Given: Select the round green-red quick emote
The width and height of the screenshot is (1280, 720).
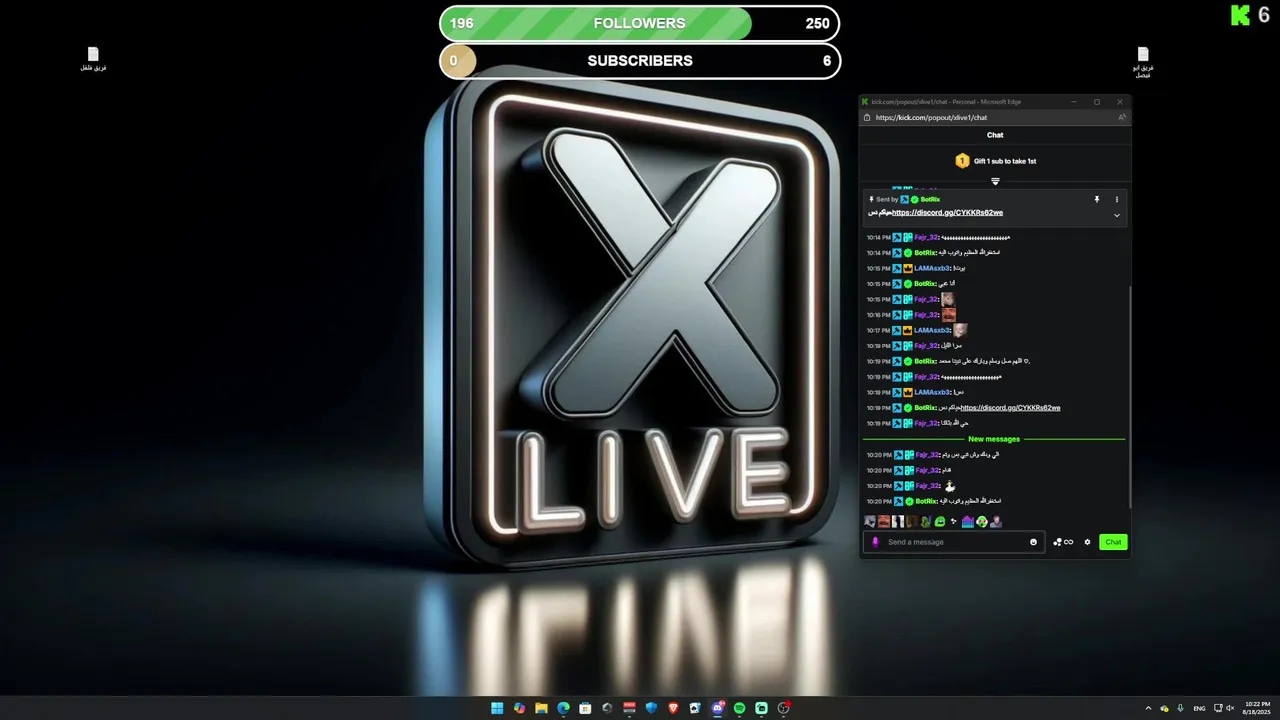Looking at the screenshot, I should 982,521.
